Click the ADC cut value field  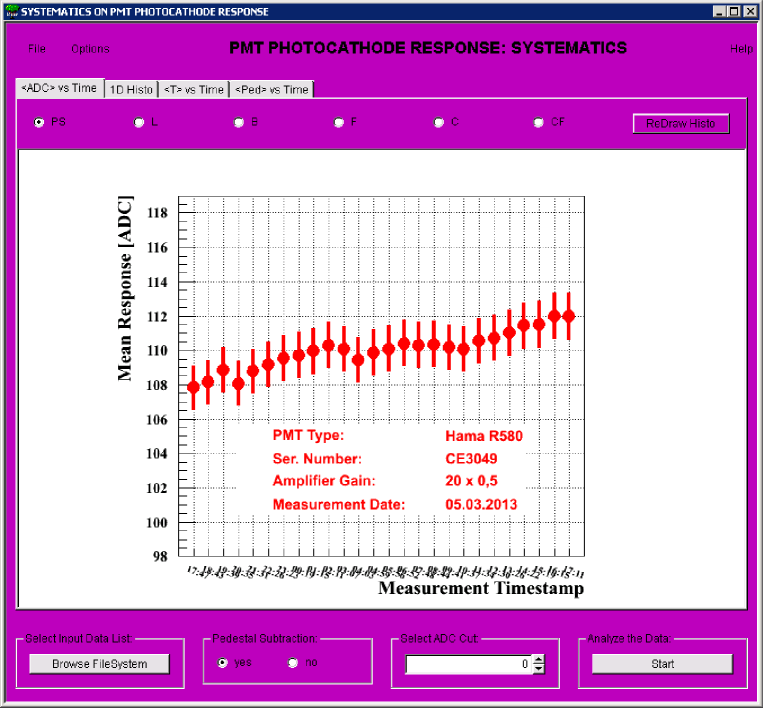click(x=469, y=664)
